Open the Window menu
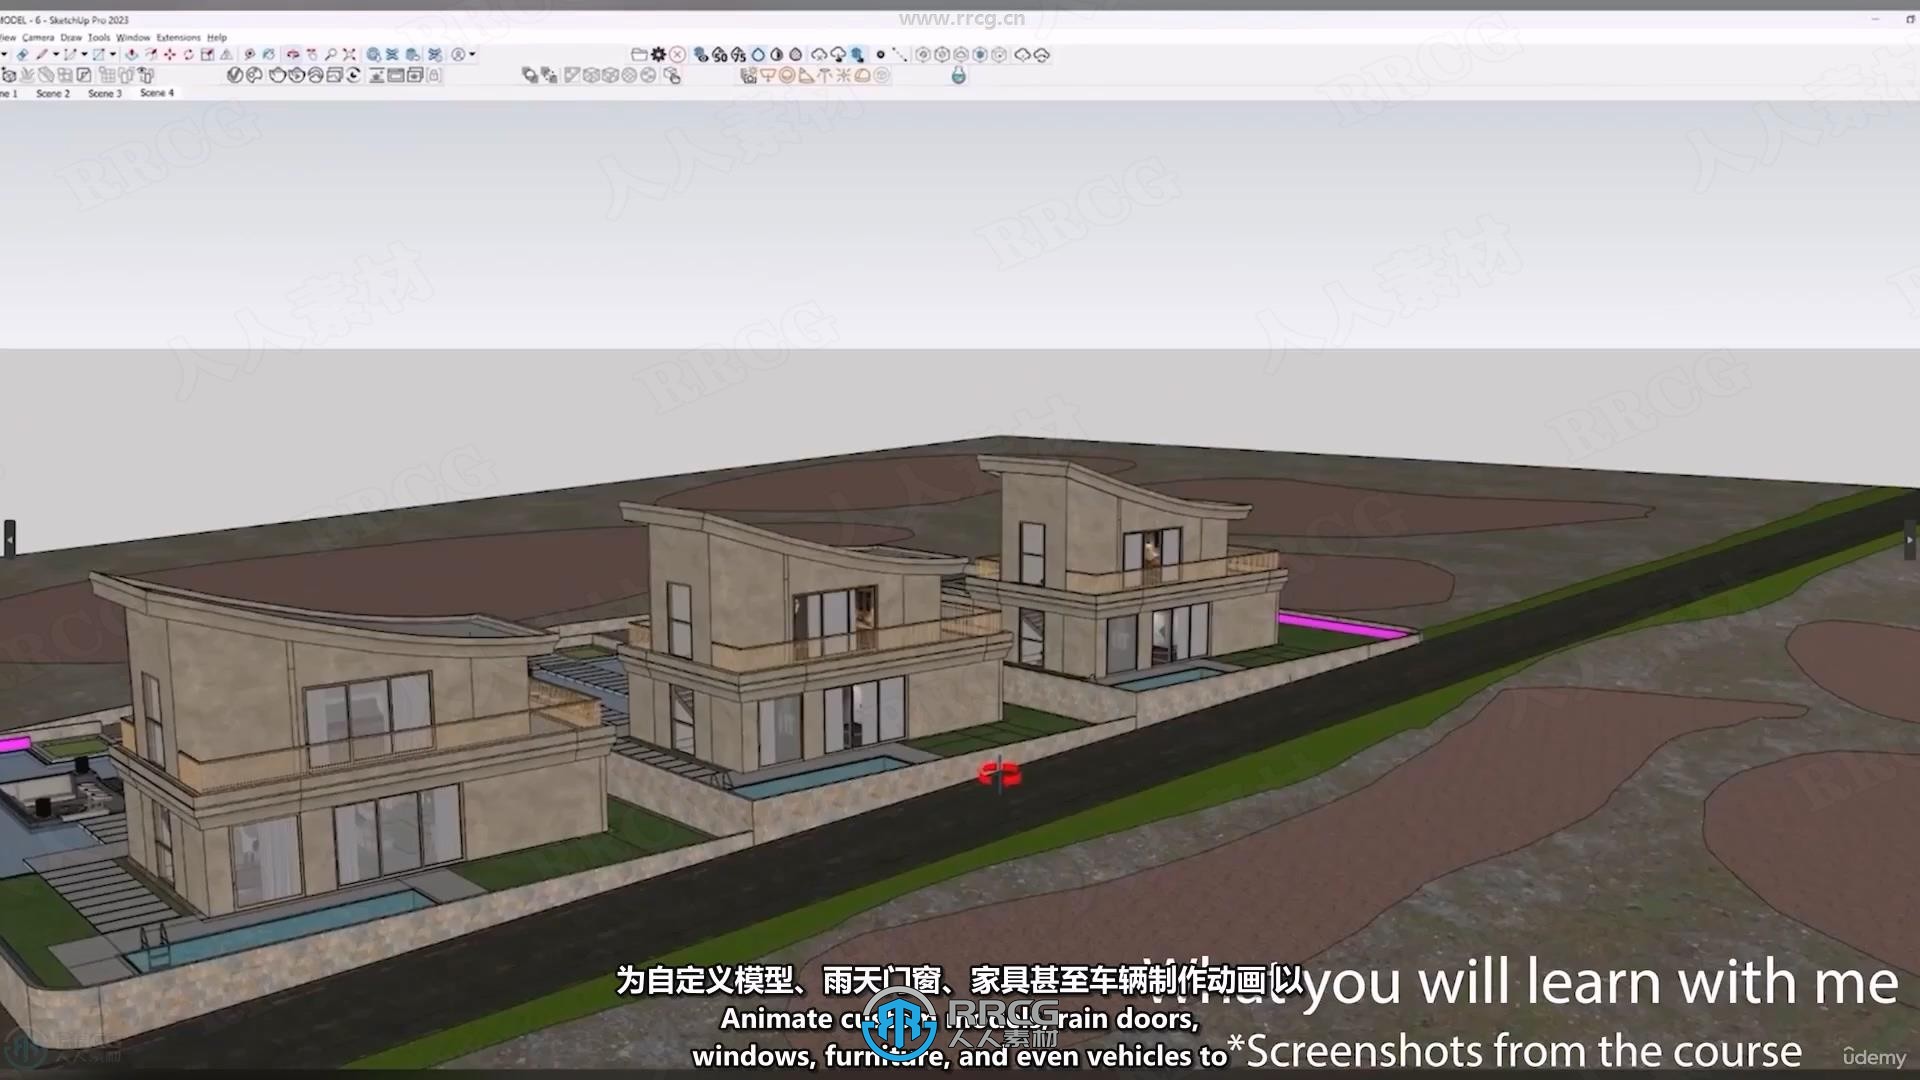1920x1080 pixels. (x=133, y=38)
